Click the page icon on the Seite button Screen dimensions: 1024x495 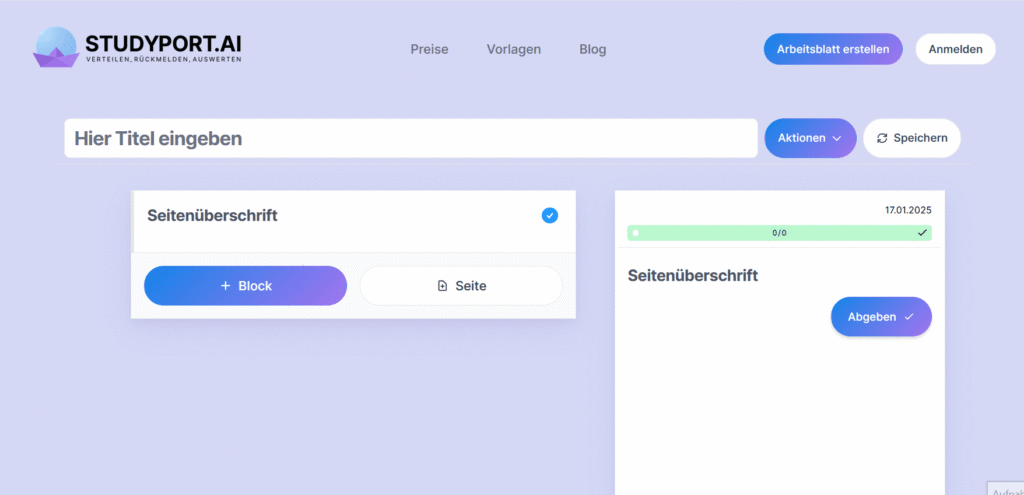pyautogui.click(x=442, y=286)
